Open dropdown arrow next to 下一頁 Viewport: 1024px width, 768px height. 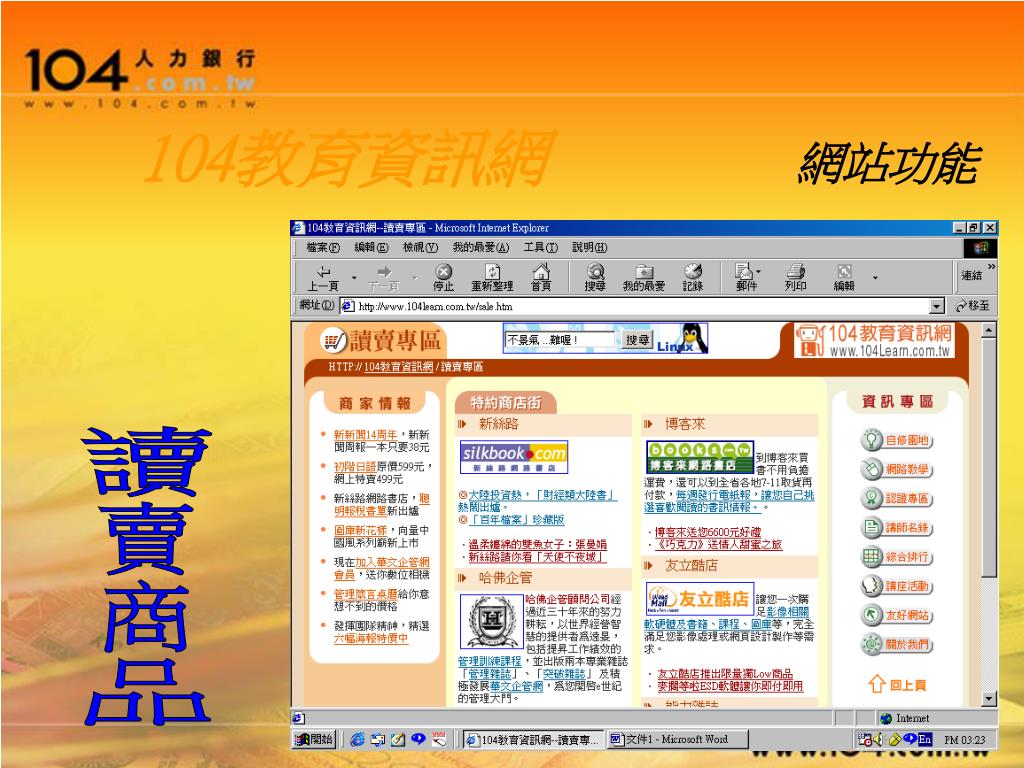pyautogui.click(x=414, y=278)
